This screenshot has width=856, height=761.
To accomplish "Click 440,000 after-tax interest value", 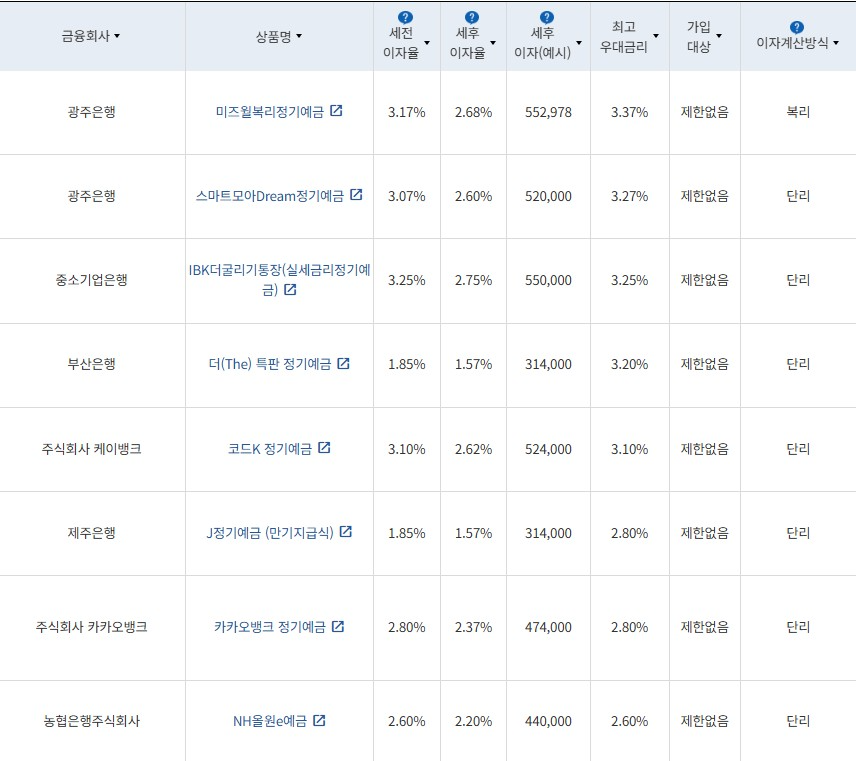I will (548, 722).
